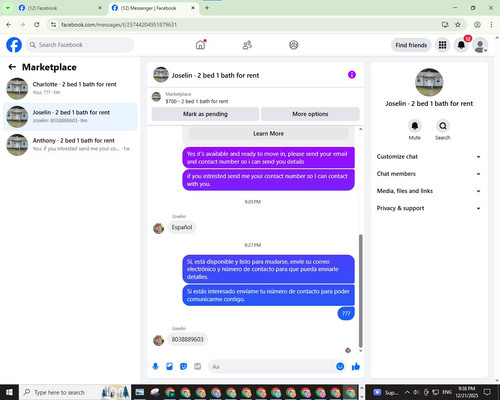Viewport: 500px width, 400px height.
Task: Open the $700 - 2 bed 1 bath listing link
Action: click(x=197, y=101)
